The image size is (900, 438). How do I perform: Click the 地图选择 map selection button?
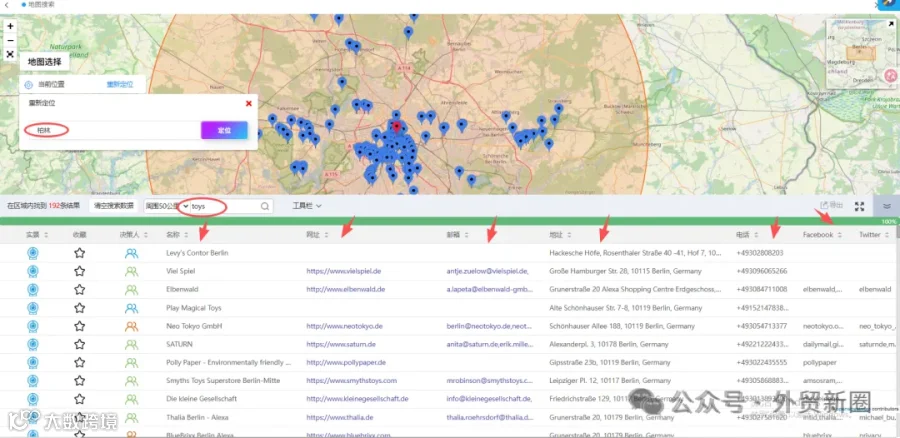click(x=45, y=61)
